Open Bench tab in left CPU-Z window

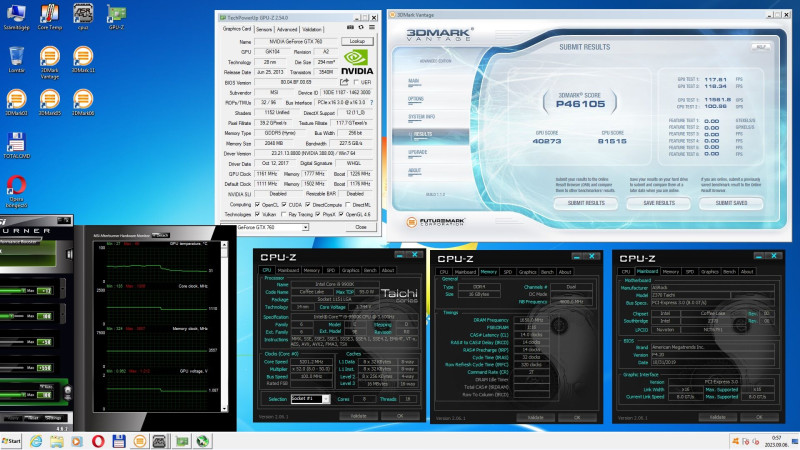(370, 270)
